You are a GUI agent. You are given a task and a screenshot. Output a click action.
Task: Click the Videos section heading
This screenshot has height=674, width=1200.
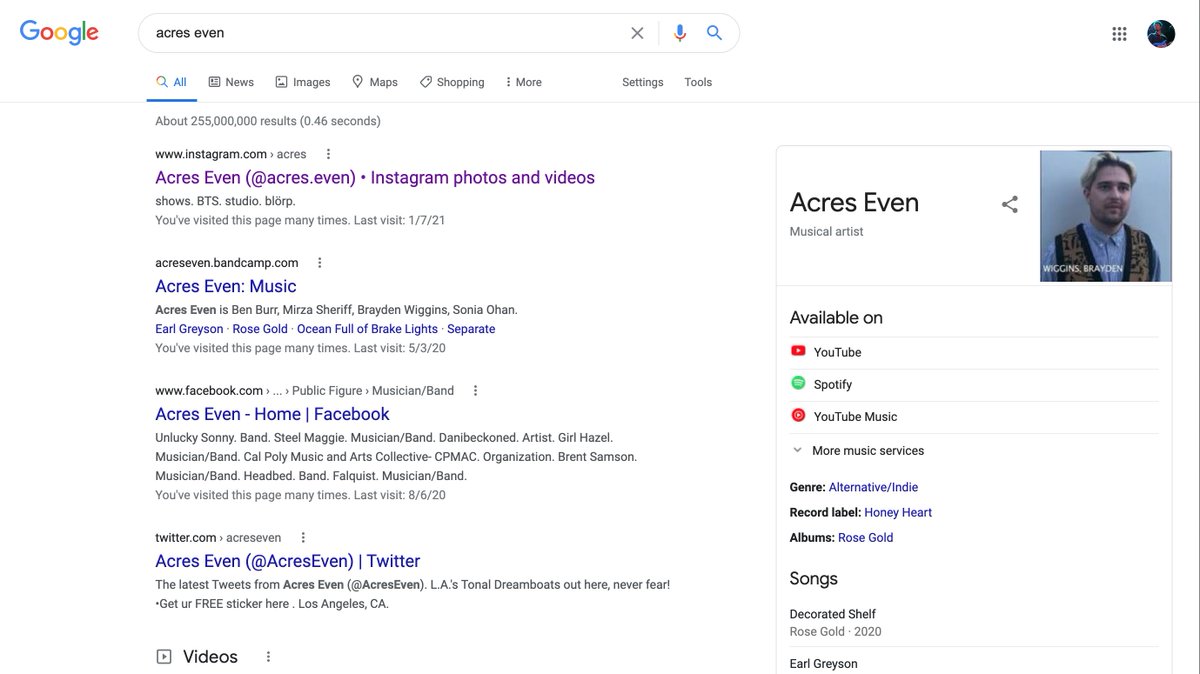pos(210,657)
